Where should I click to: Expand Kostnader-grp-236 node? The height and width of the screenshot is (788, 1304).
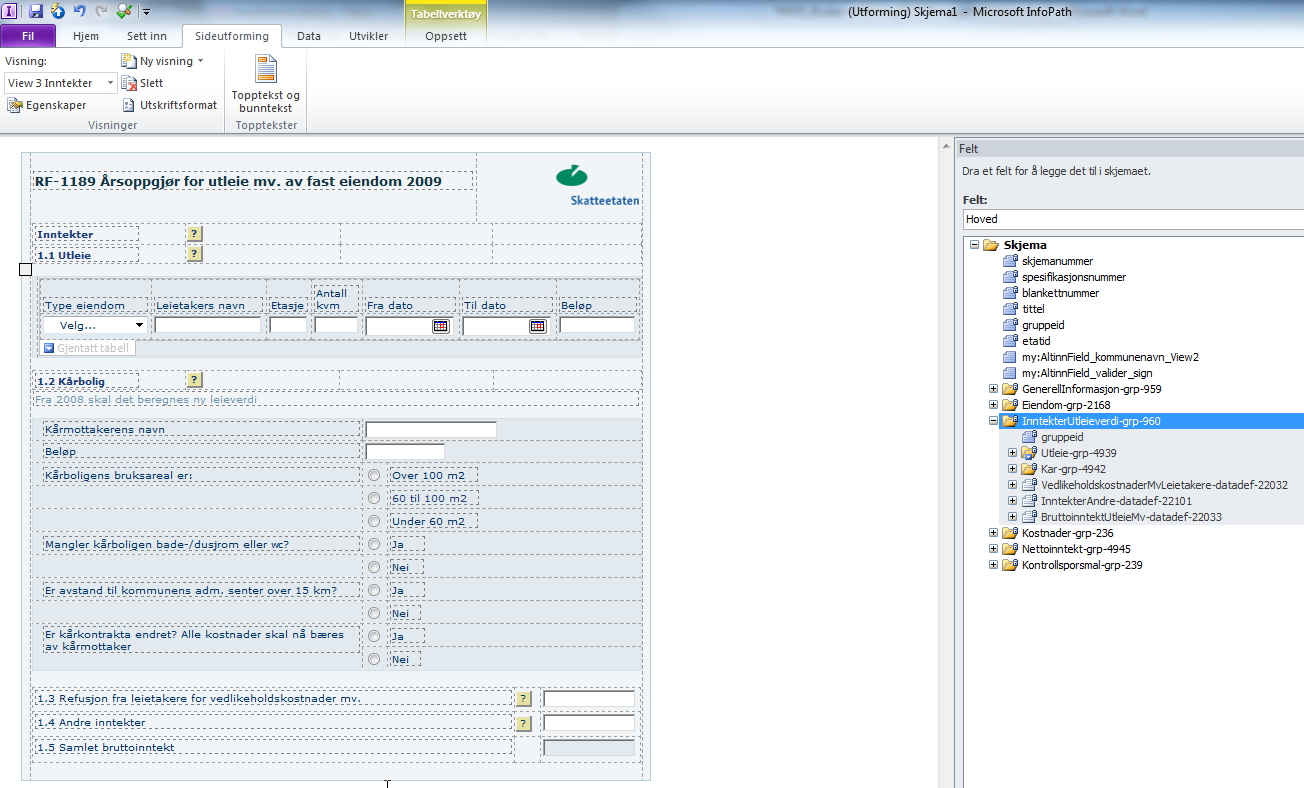(993, 533)
